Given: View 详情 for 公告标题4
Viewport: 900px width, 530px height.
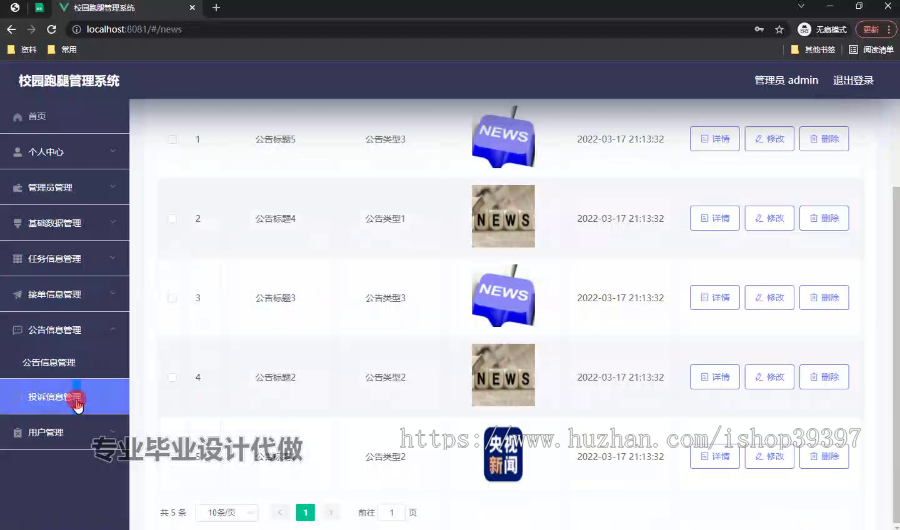Looking at the screenshot, I should [x=715, y=218].
